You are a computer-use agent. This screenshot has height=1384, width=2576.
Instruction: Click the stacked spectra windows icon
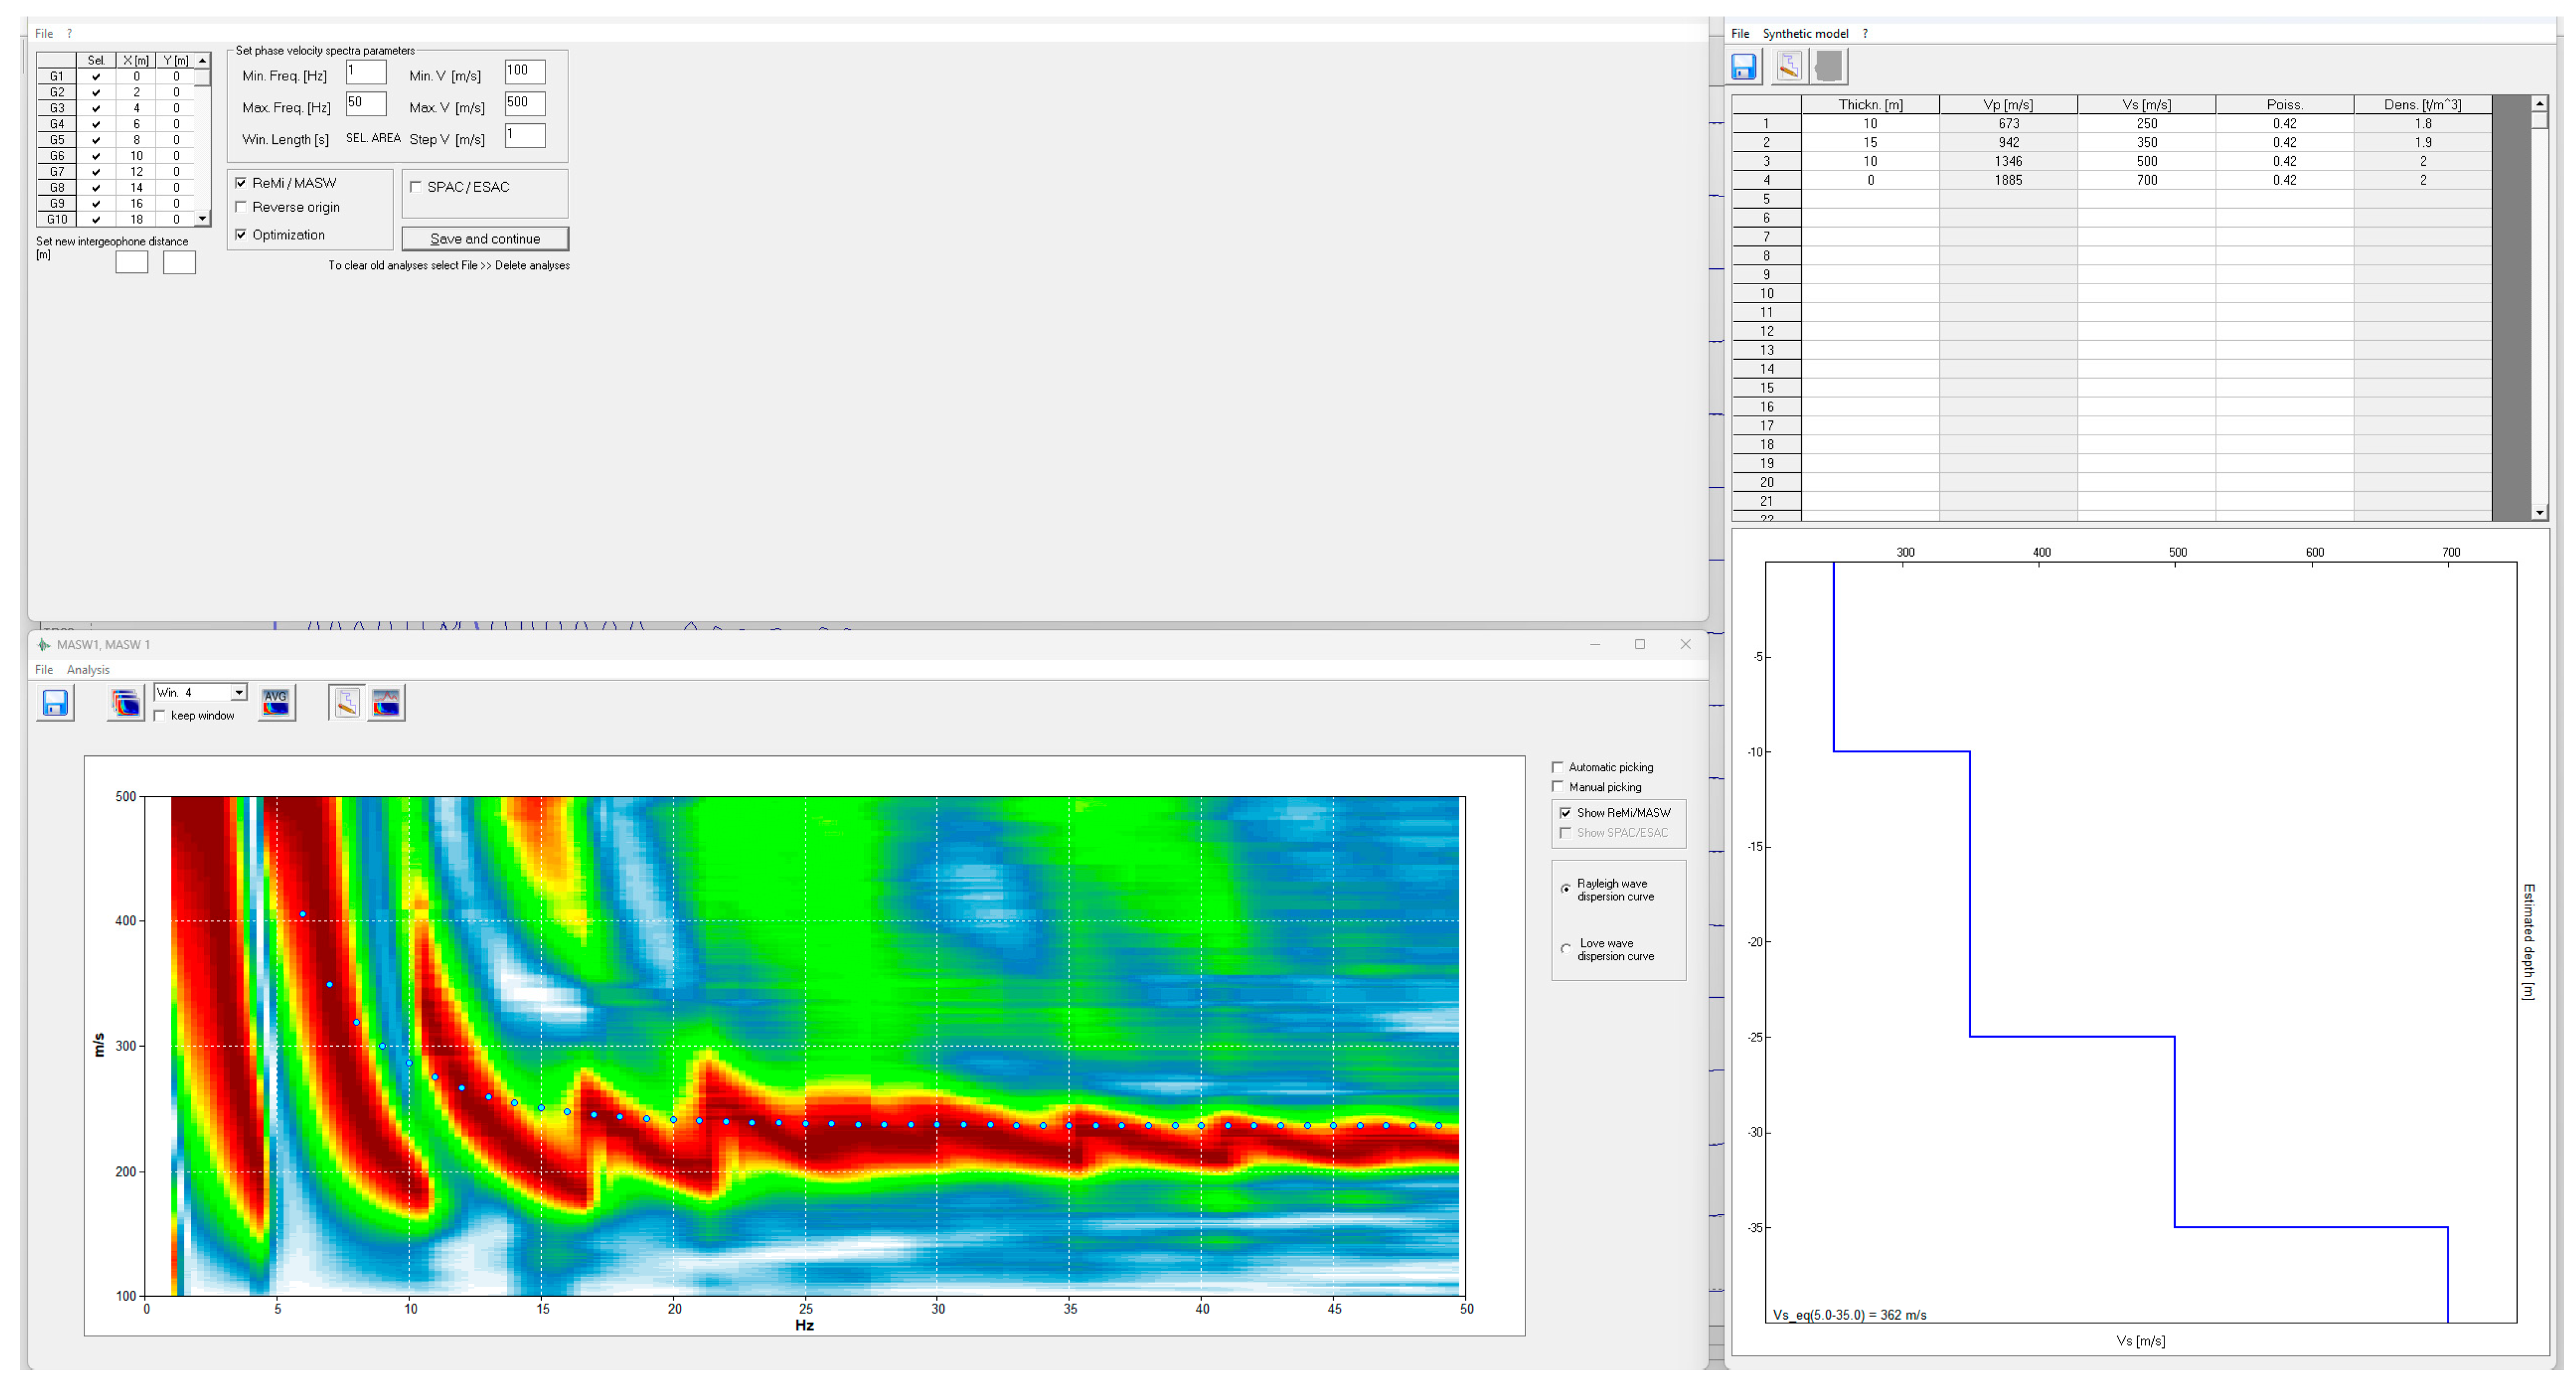coord(126,703)
